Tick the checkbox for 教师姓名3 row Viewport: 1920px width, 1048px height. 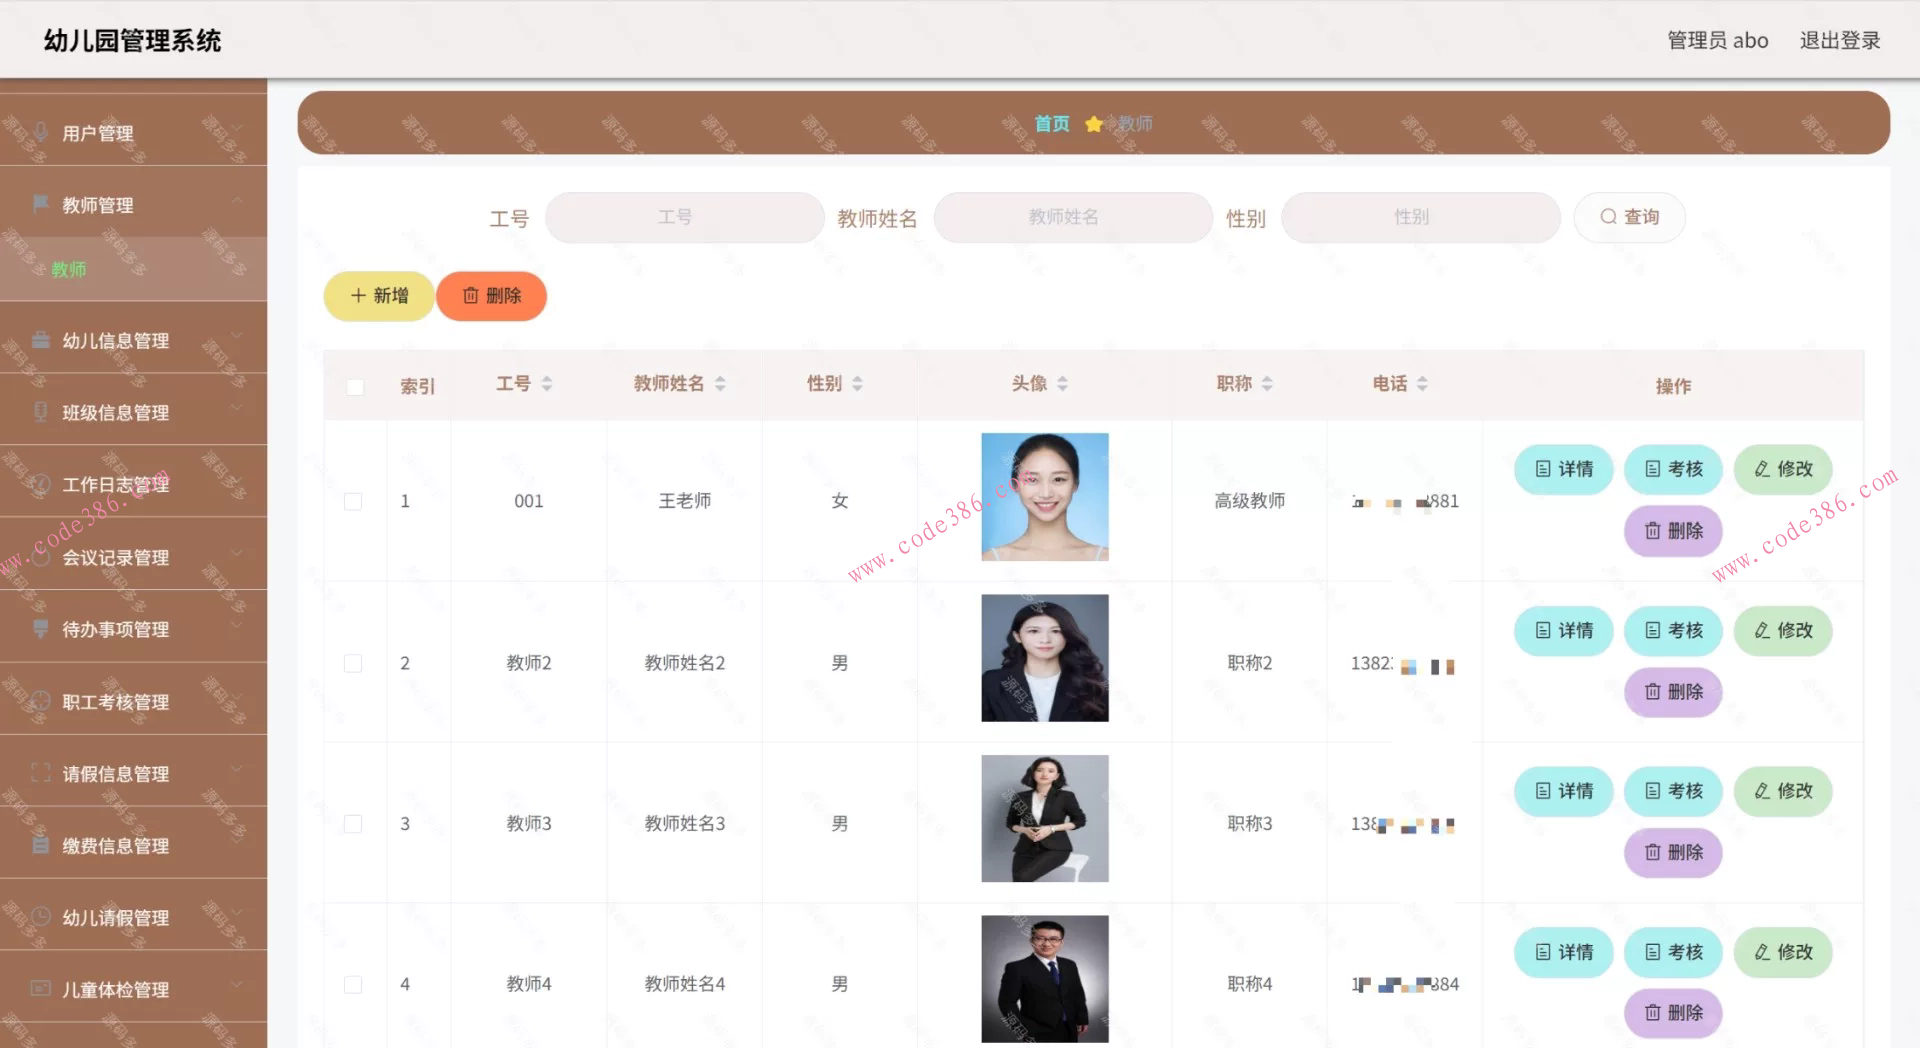point(353,824)
